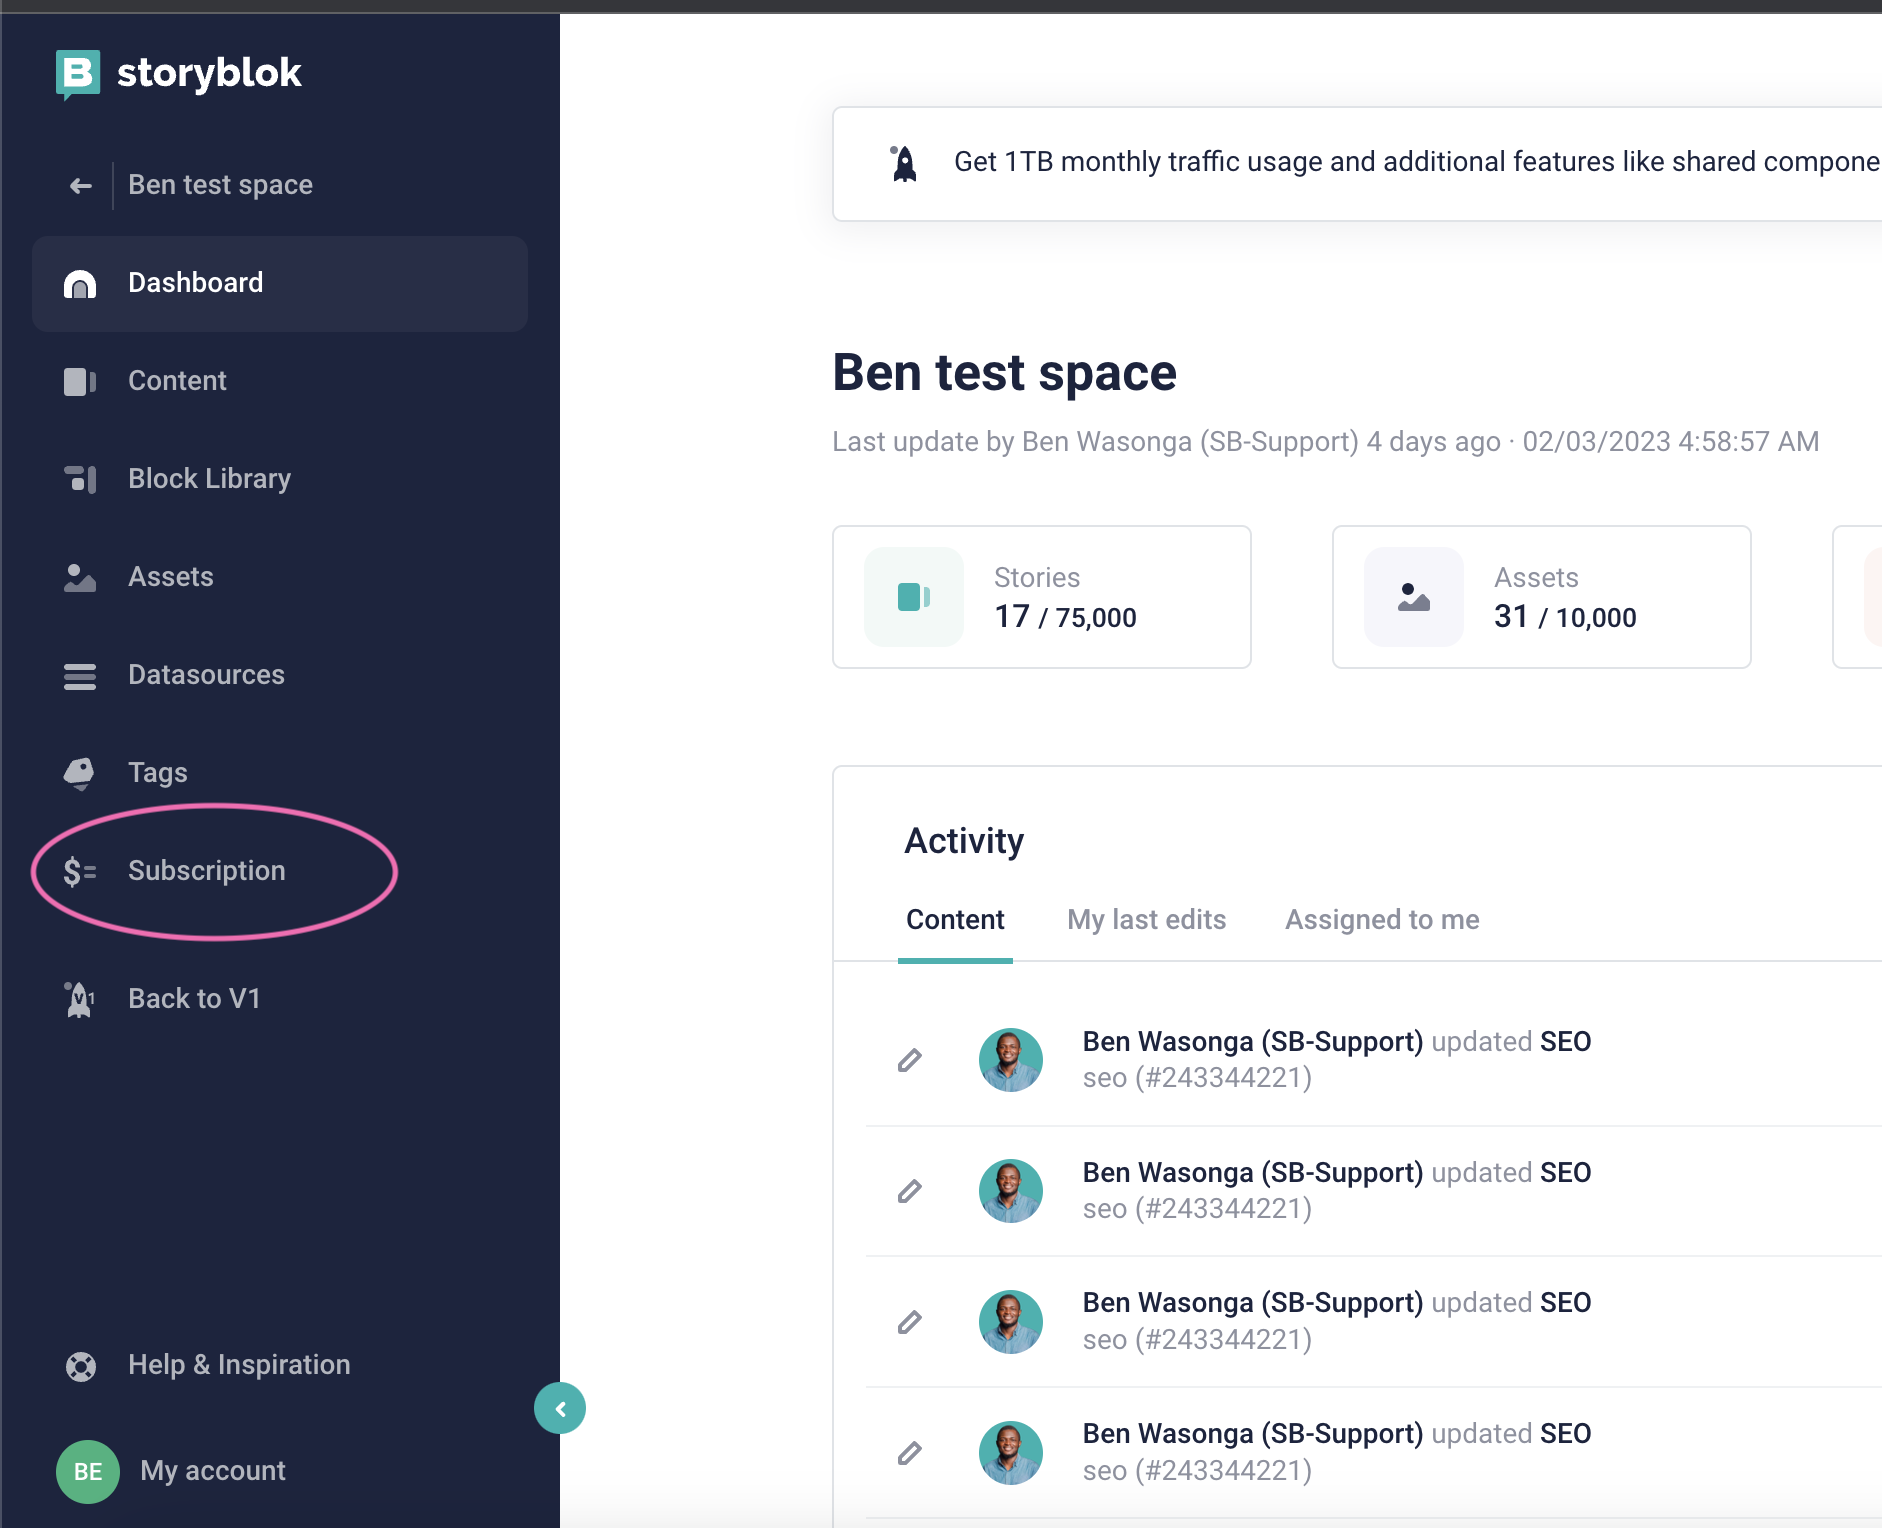Click the pencil icon in the fourth SEO activity row

909,1453
